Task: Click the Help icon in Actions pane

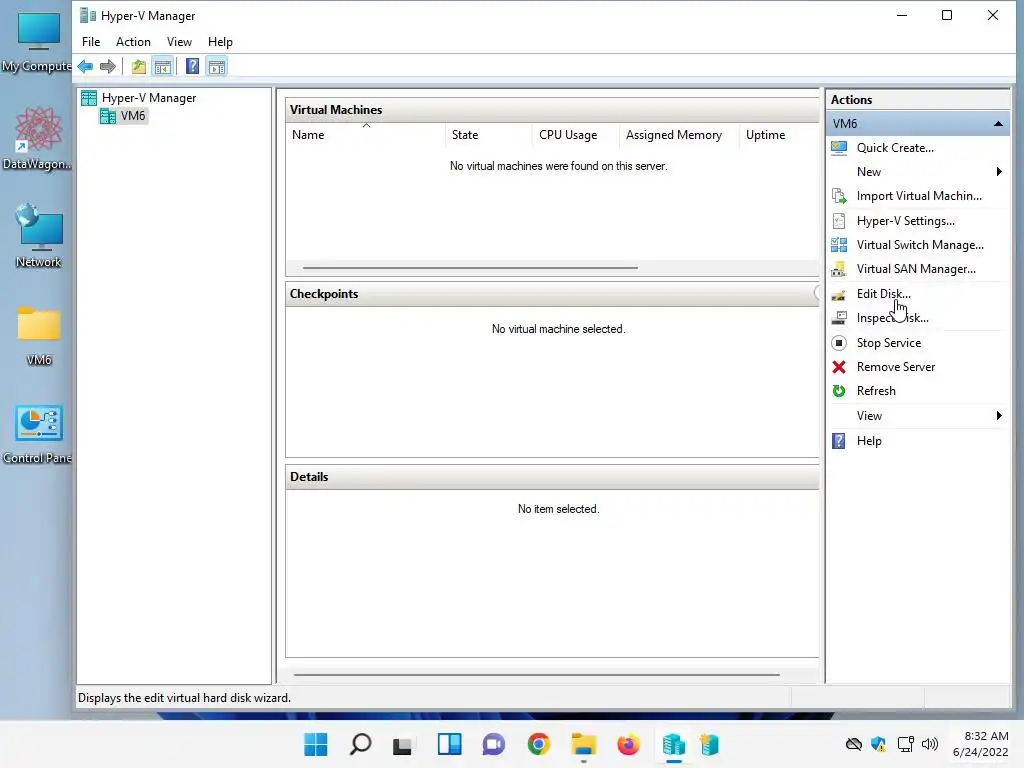Action: click(x=839, y=441)
